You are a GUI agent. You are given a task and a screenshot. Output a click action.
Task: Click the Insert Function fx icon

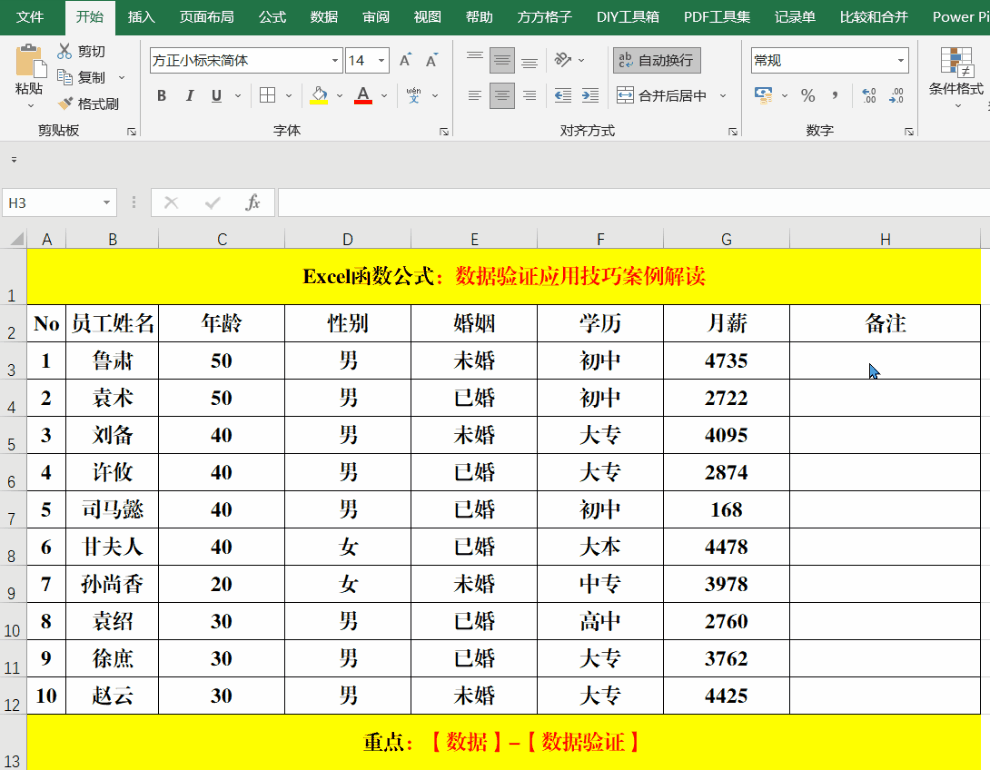tap(253, 203)
